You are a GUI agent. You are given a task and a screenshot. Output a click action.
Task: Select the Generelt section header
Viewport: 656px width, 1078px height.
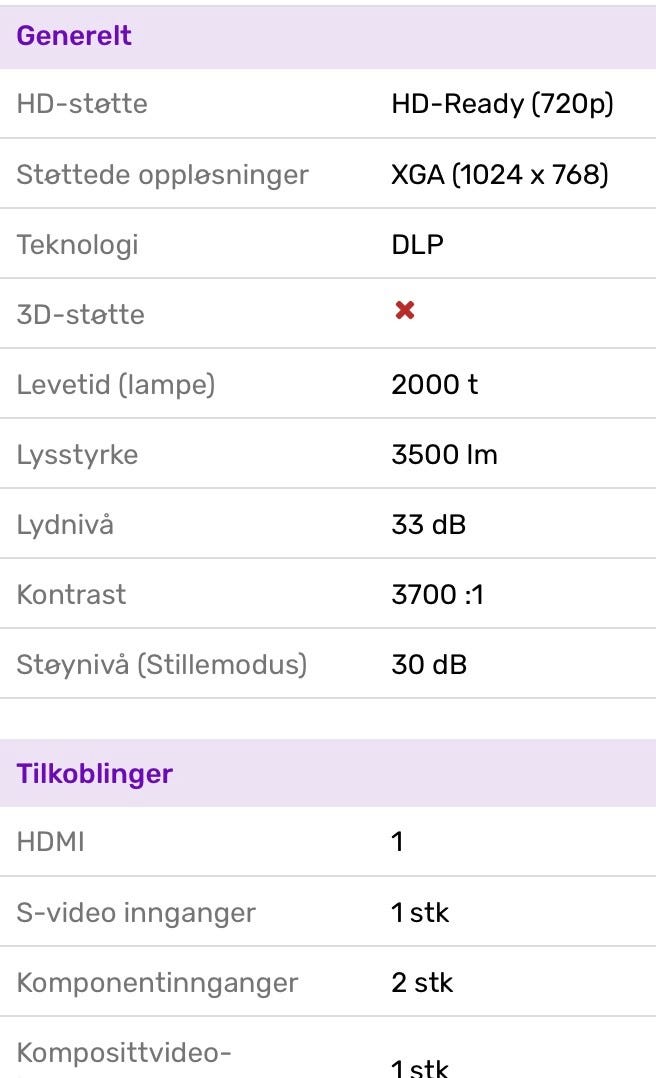(x=328, y=36)
